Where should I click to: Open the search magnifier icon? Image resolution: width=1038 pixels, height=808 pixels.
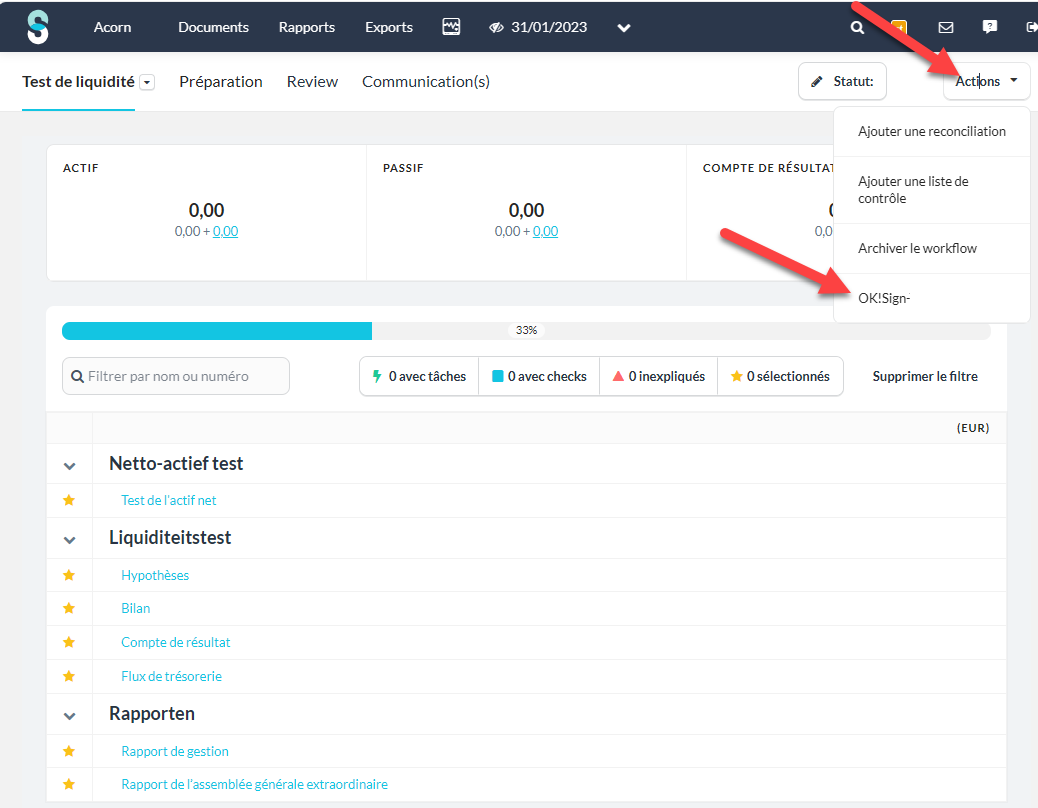coord(857,28)
